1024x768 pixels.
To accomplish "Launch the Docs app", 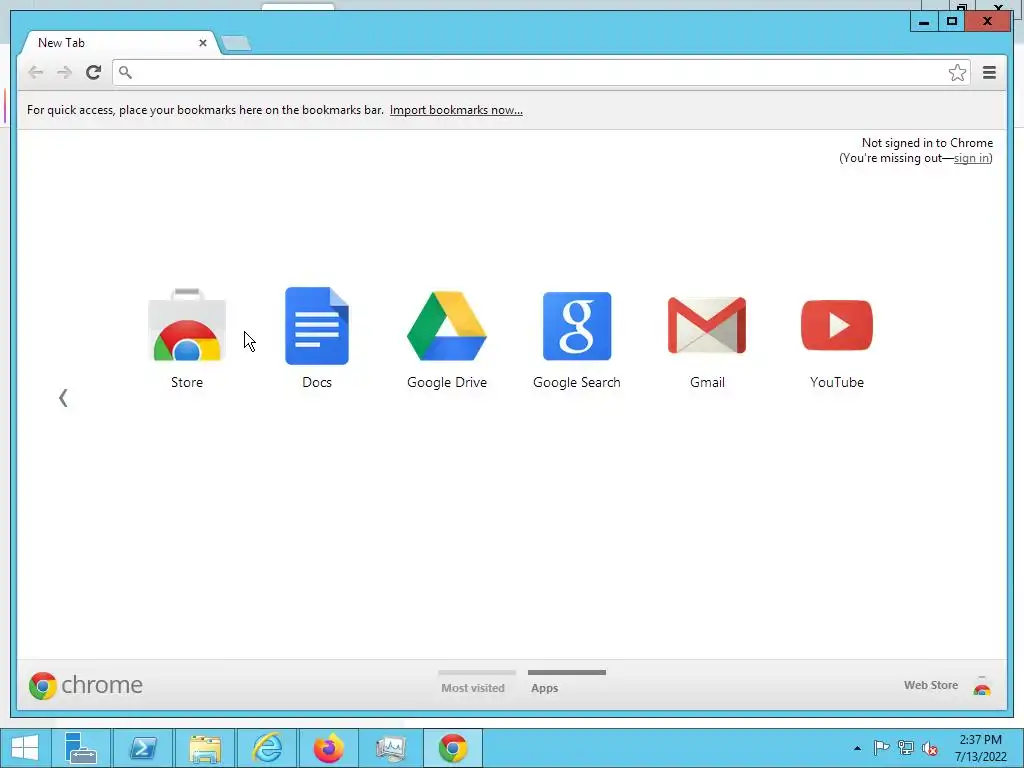I will coord(317,325).
